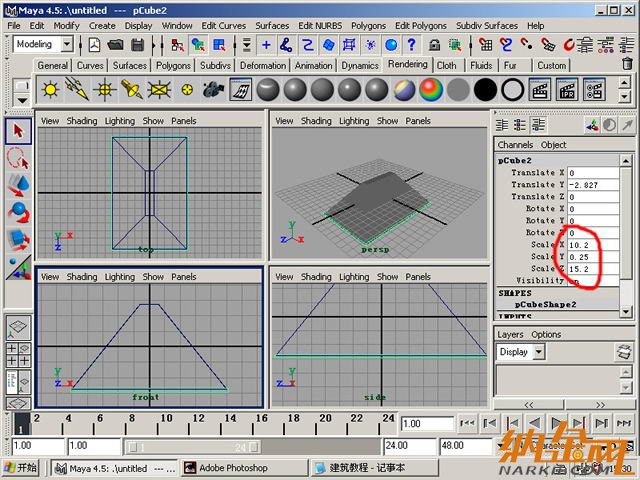
Task: Create a new layer using Layers icon
Action: pyautogui.click(x=622, y=351)
